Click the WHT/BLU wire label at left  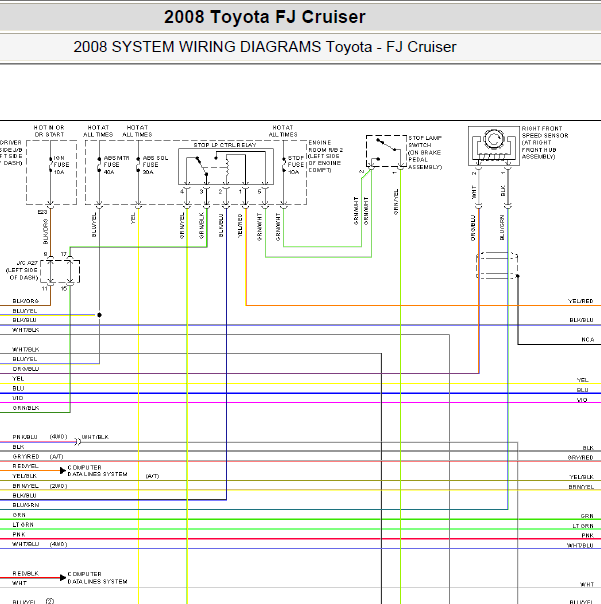[26, 544]
